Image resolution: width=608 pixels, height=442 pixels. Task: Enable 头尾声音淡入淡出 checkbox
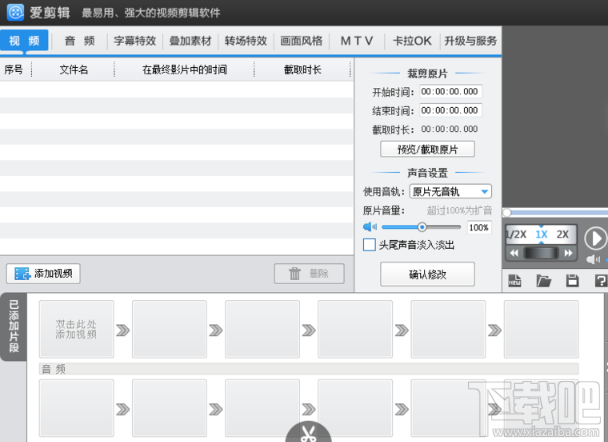tap(369, 245)
